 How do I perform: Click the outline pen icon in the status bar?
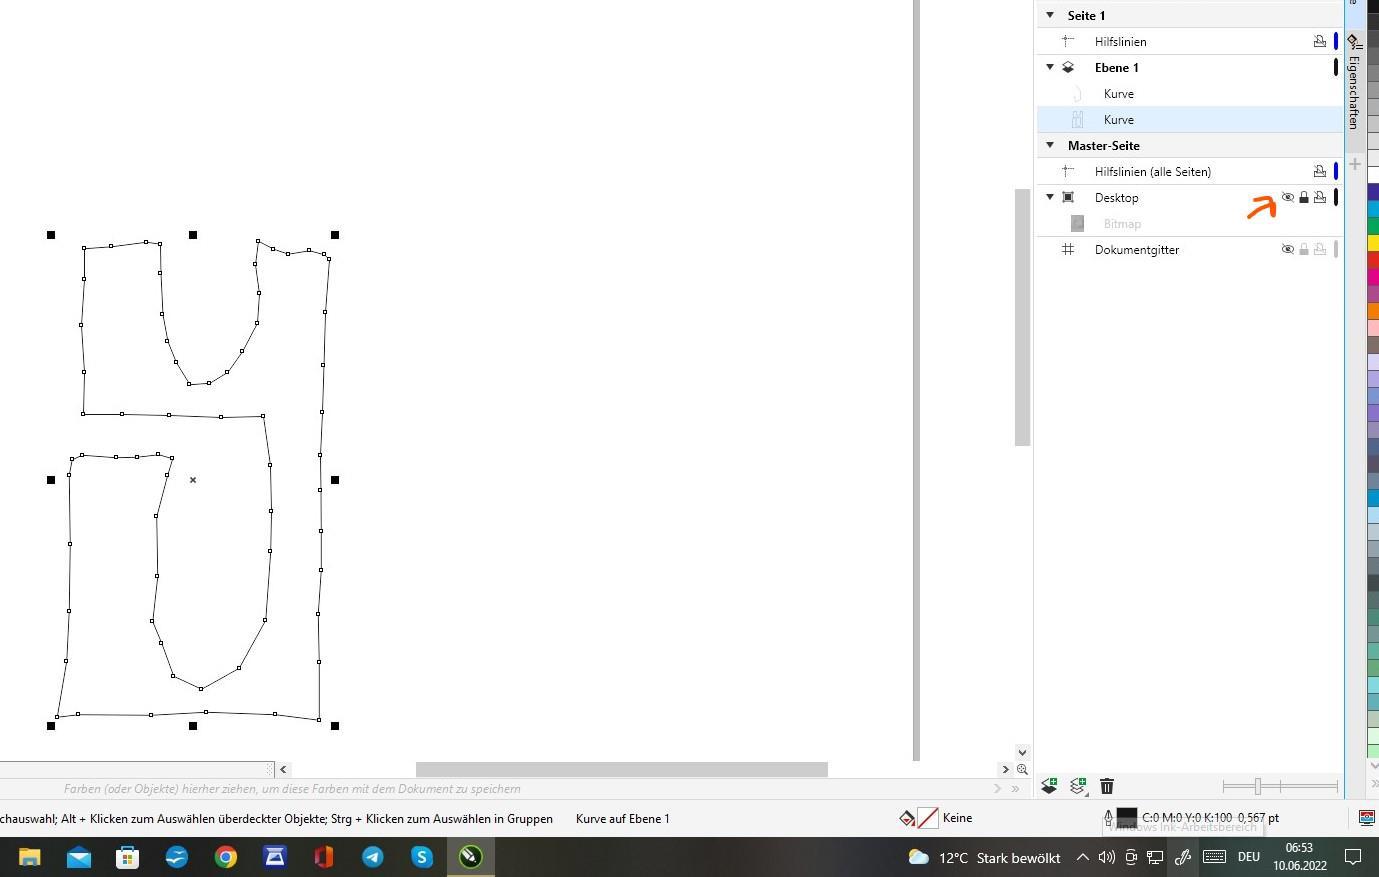[1108, 818]
